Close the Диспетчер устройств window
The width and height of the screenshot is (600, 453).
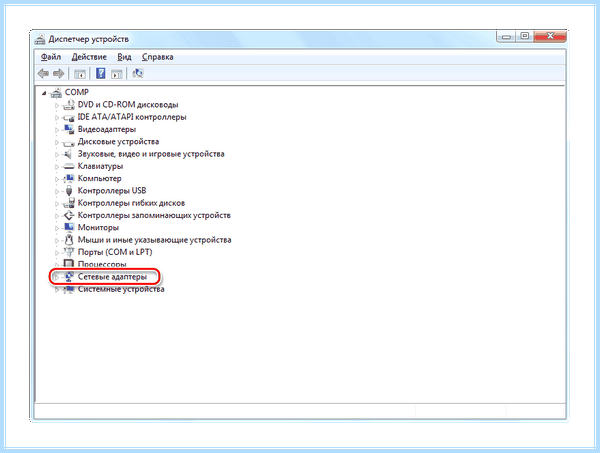coord(550,36)
